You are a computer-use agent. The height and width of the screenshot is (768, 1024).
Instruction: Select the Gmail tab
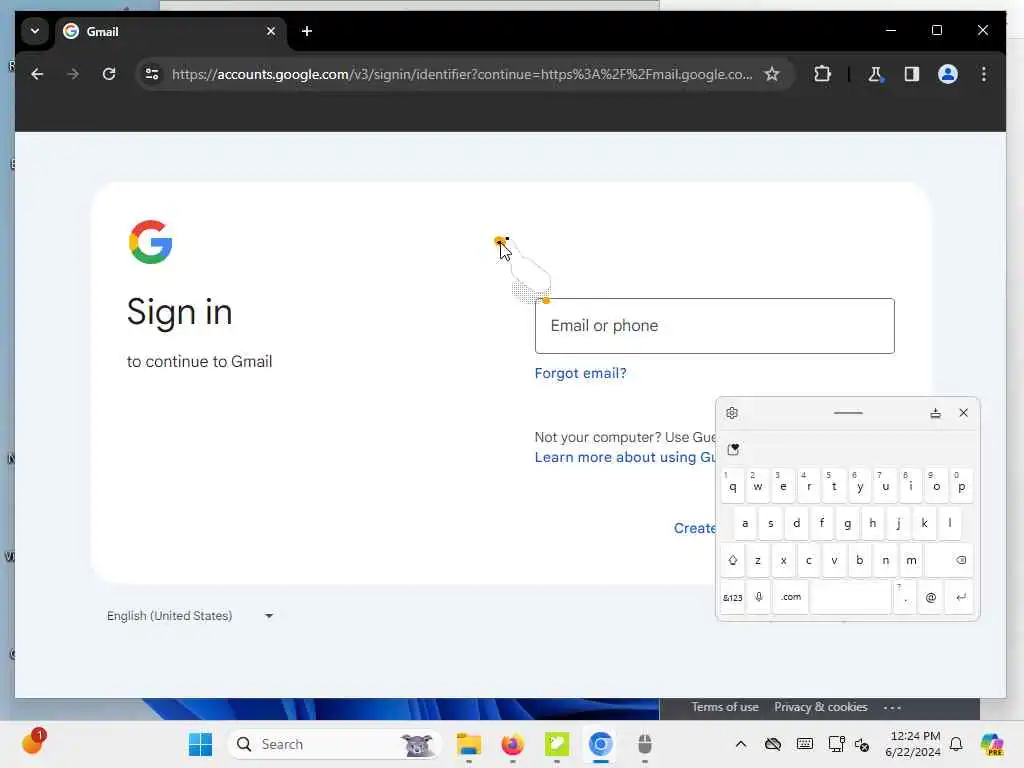[x=170, y=31]
